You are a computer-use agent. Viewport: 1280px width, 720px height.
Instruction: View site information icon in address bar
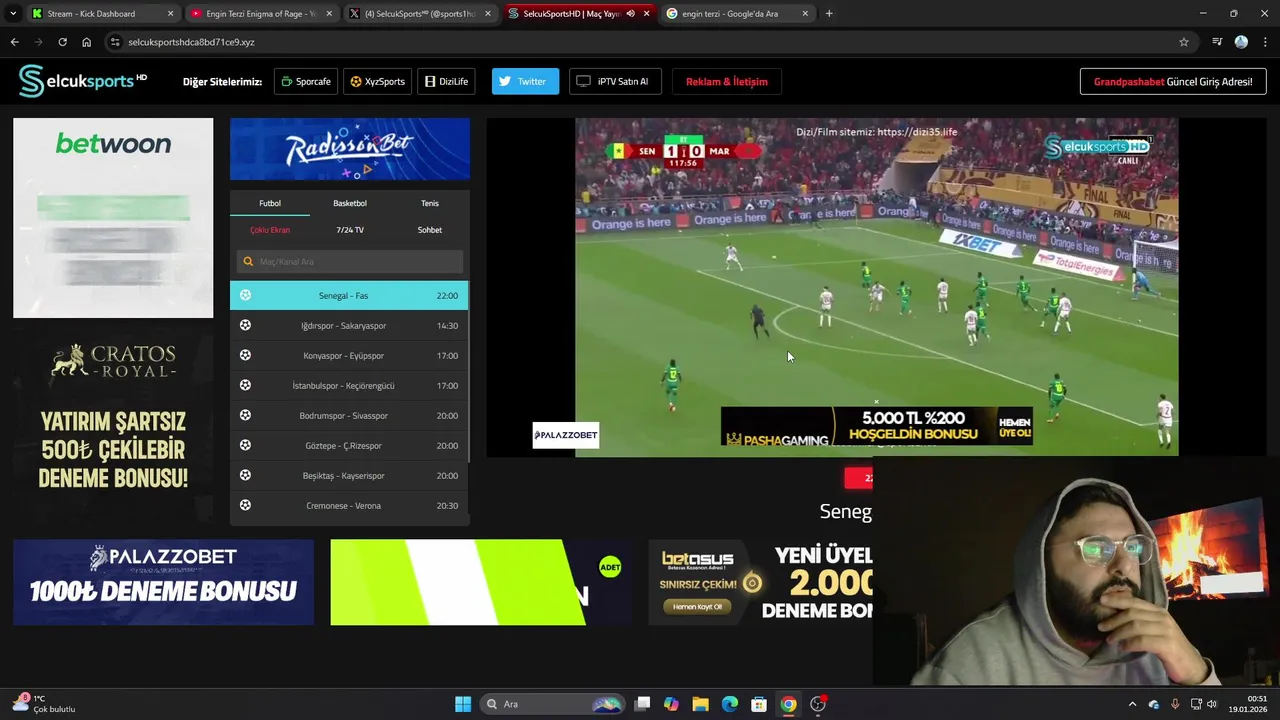115,42
